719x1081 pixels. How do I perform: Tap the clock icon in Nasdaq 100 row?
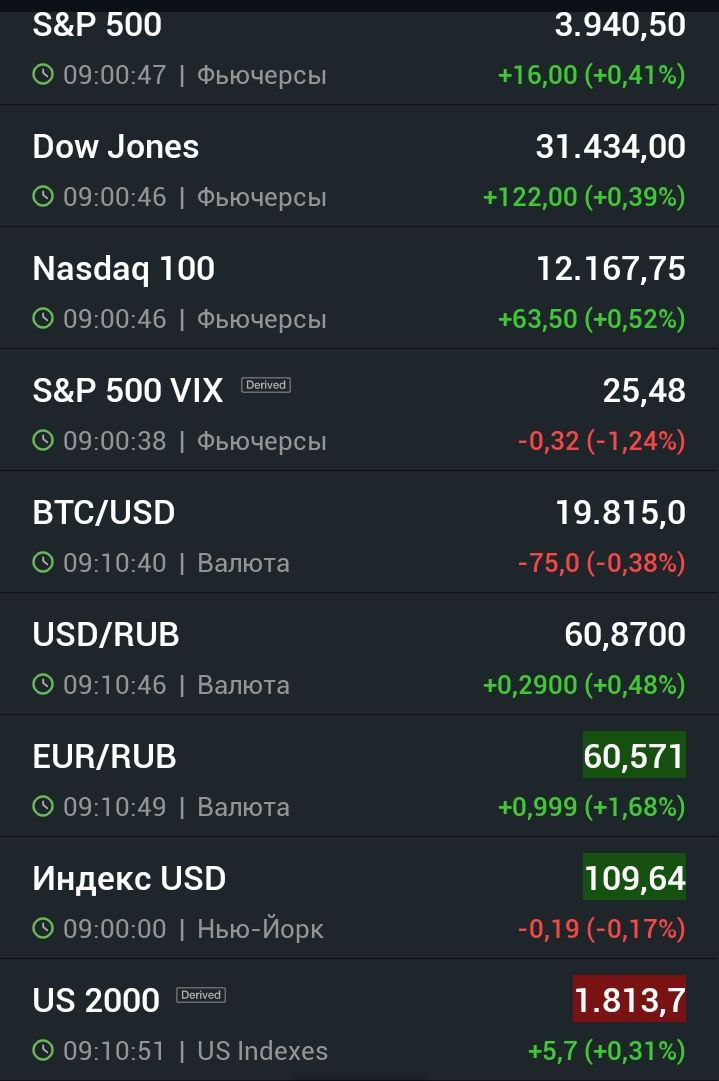[43, 319]
